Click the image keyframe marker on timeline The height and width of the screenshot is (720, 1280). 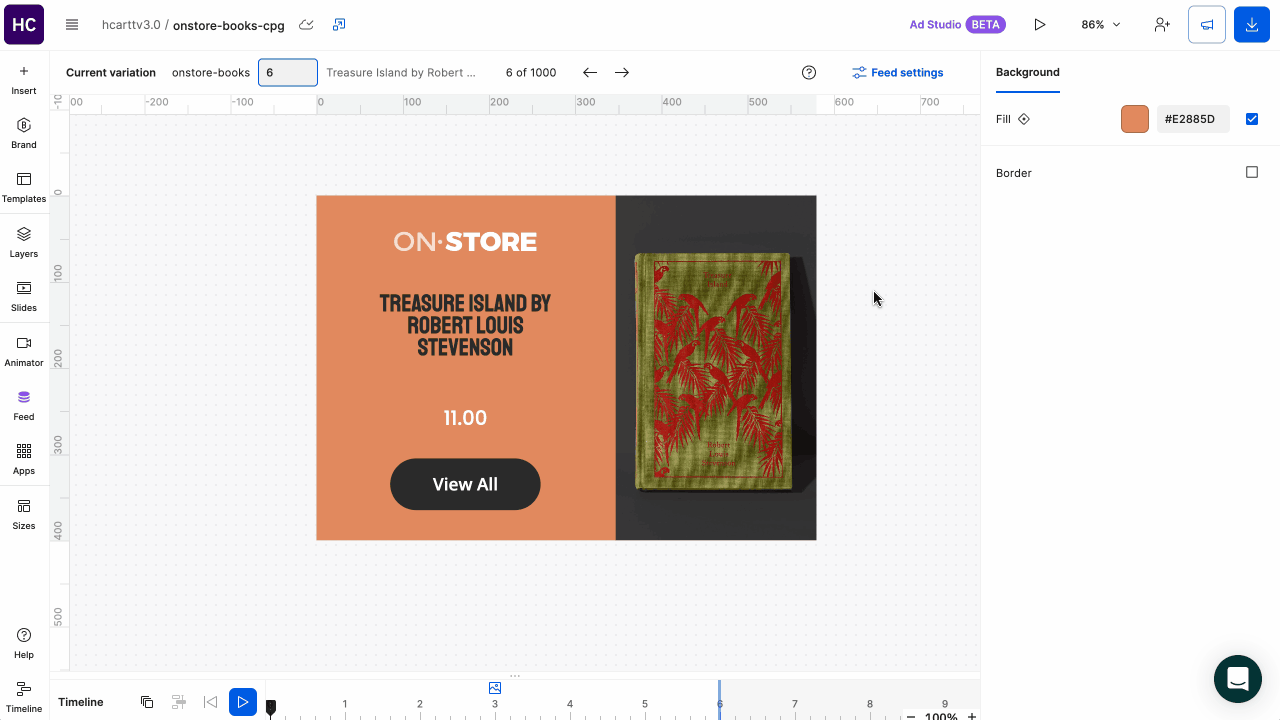click(495, 688)
